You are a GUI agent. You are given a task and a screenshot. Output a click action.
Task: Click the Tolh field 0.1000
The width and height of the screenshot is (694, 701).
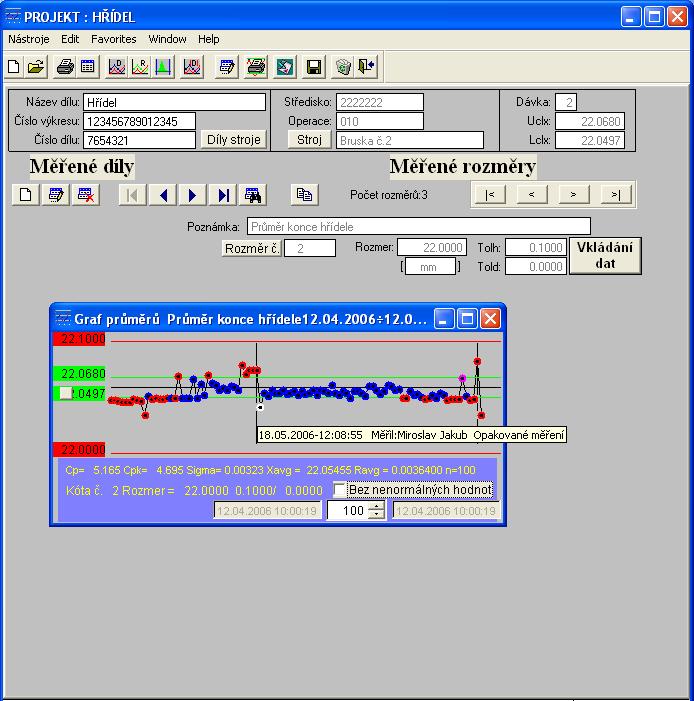coord(536,247)
